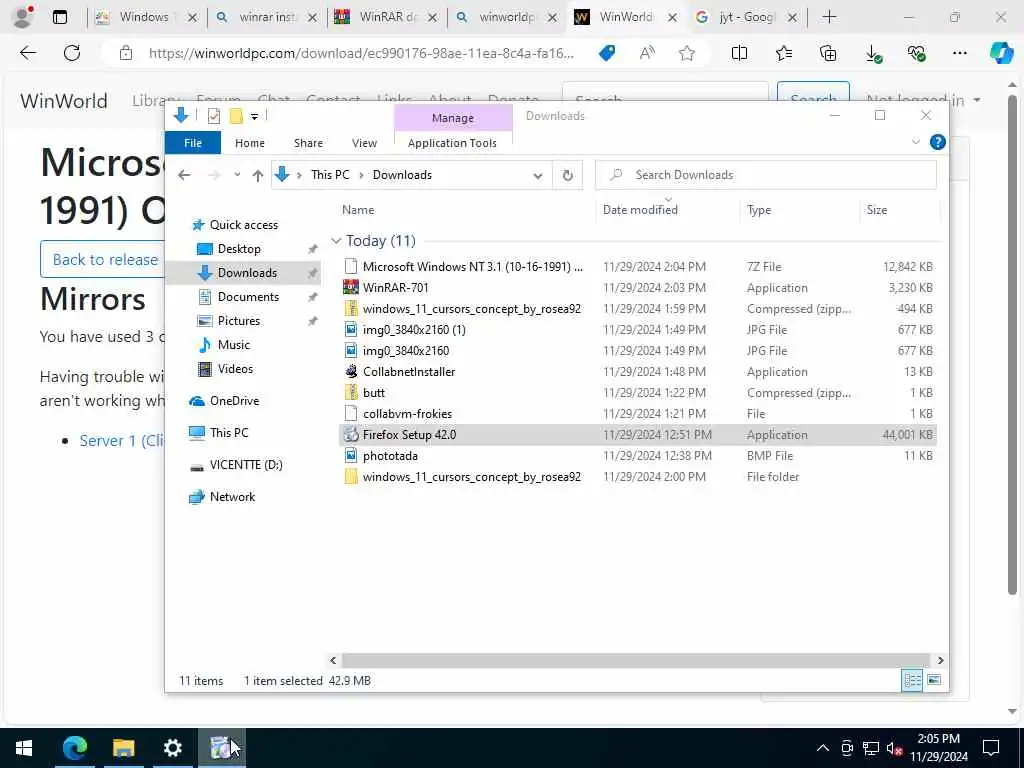Open the notification center
This screenshot has width=1024, height=768.
(x=991, y=748)
